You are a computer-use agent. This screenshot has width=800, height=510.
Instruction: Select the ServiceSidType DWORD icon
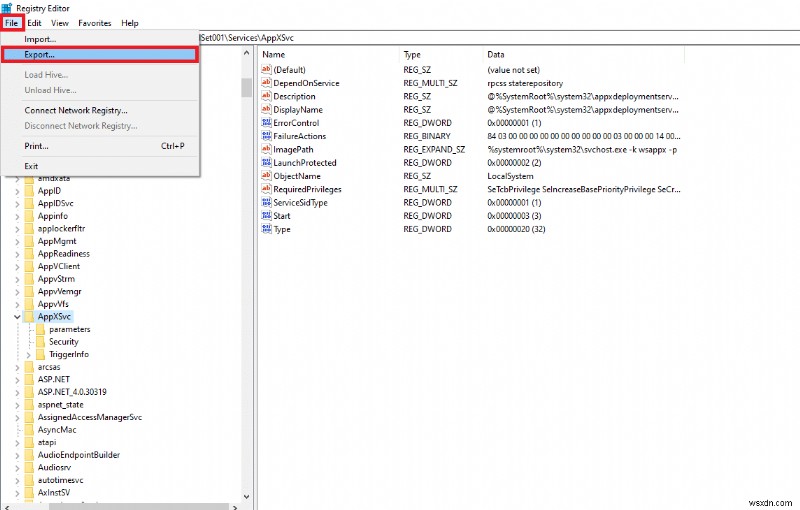pyautogui.click(x=266, y=202)
